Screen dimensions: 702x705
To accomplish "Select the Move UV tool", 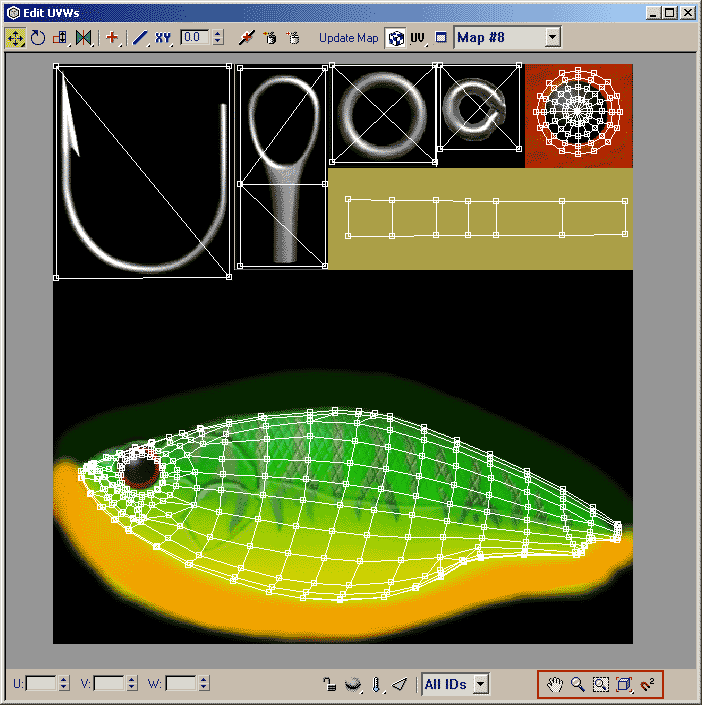I will coord(15,38).
